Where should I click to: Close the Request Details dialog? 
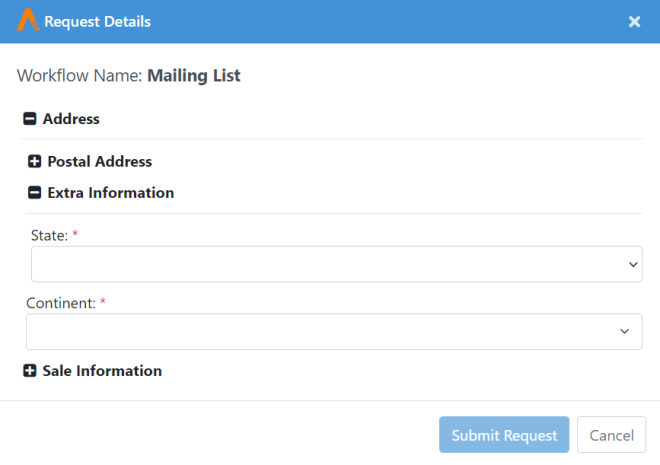click(634, 21)
